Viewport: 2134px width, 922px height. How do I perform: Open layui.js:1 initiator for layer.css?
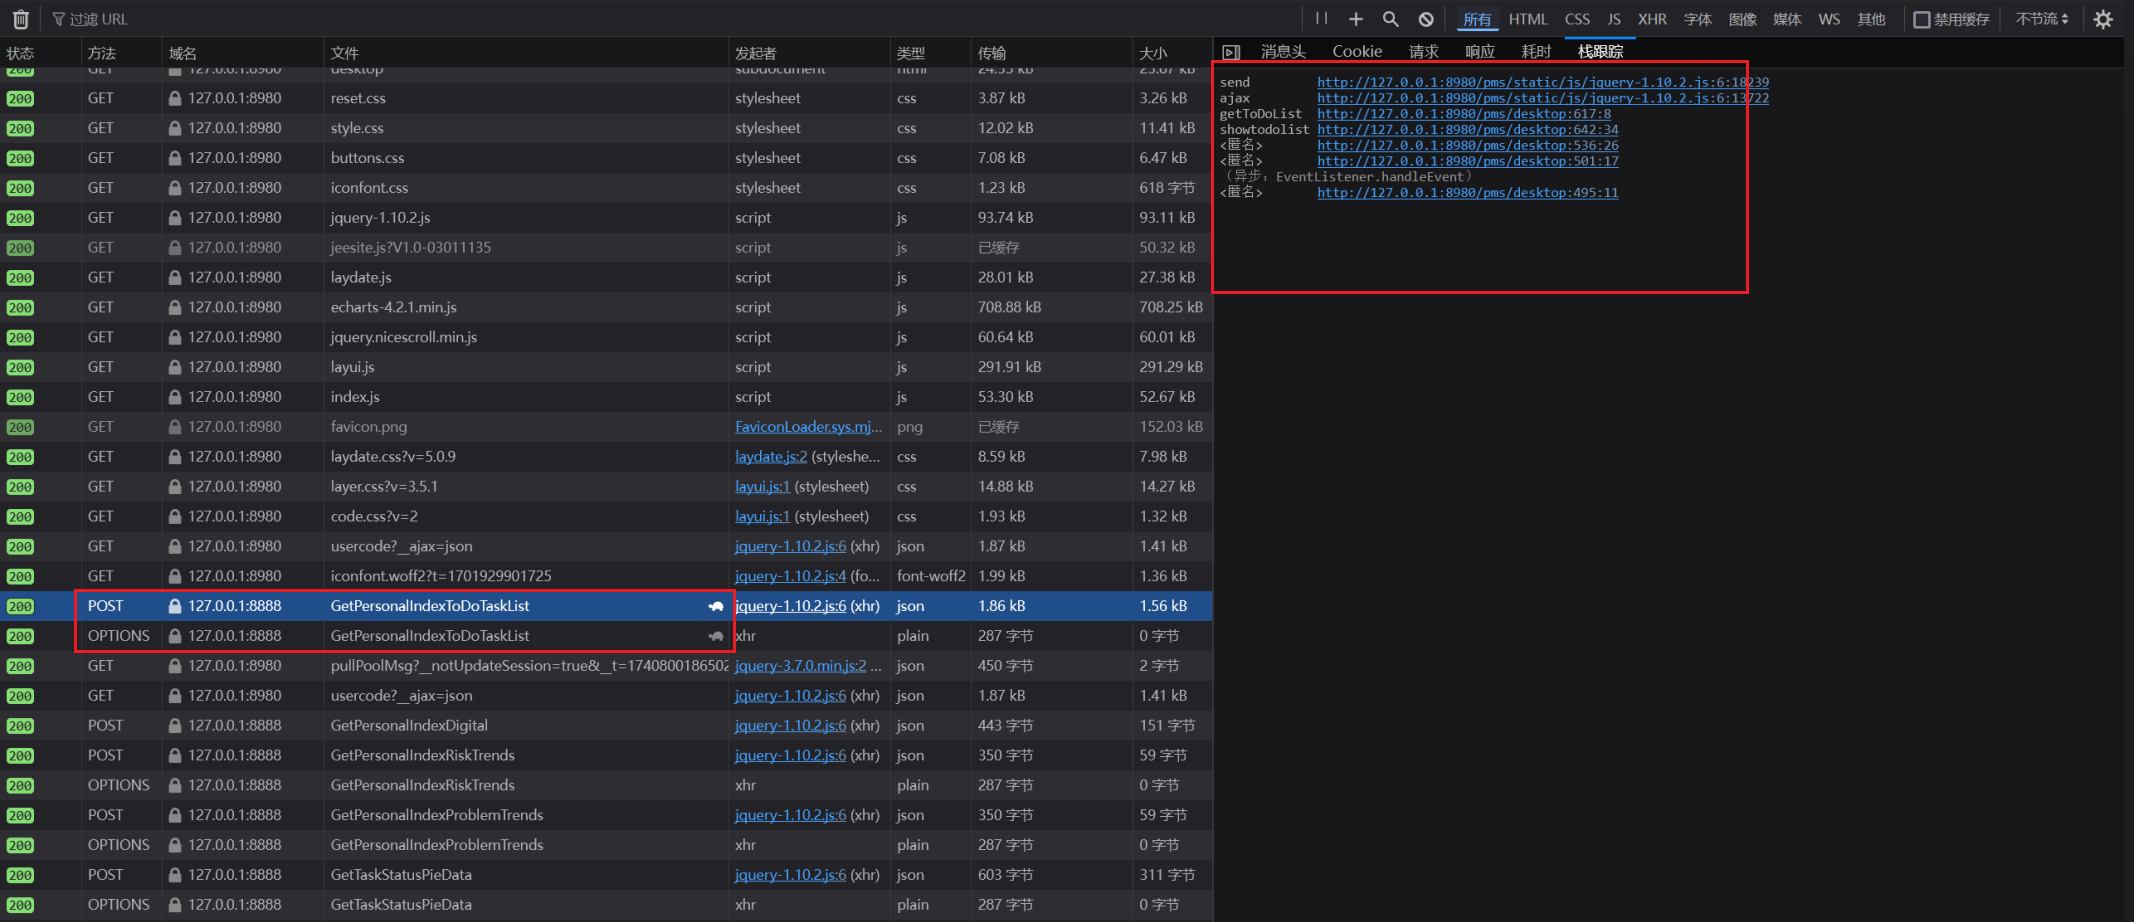(762, 487)
